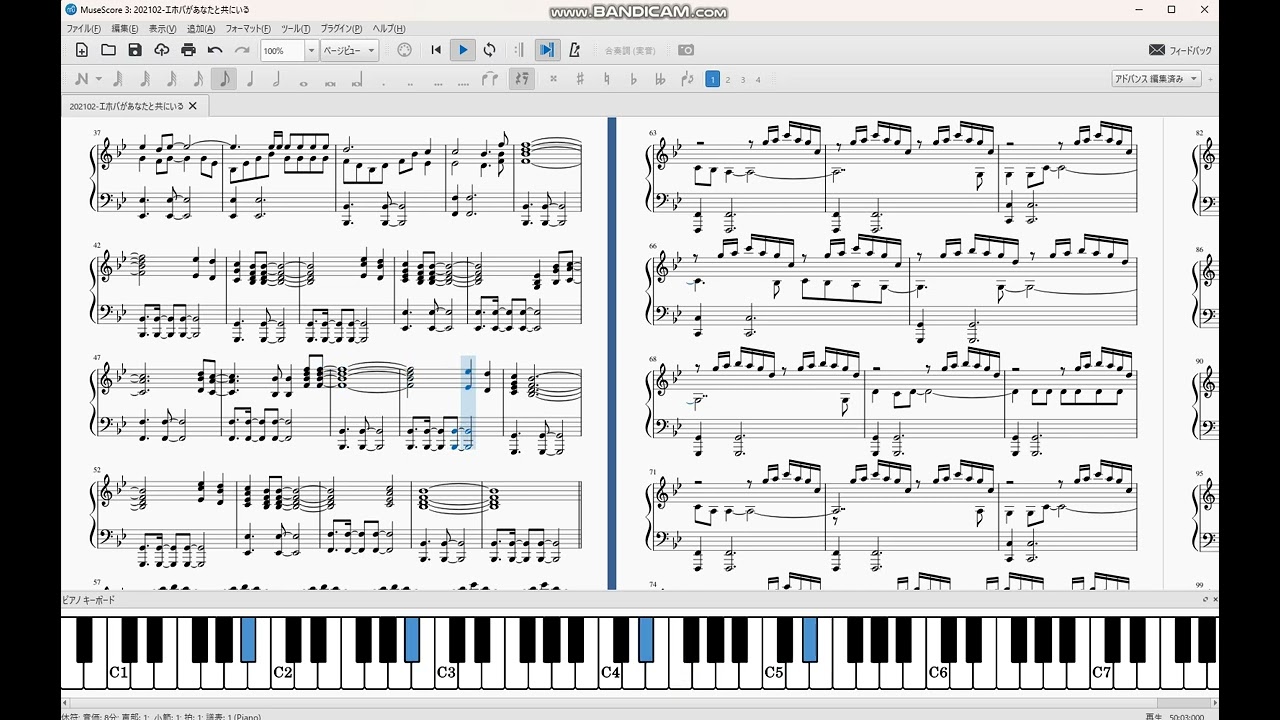Toggle loop playback

pyautogui.click(x=489, y=50)
